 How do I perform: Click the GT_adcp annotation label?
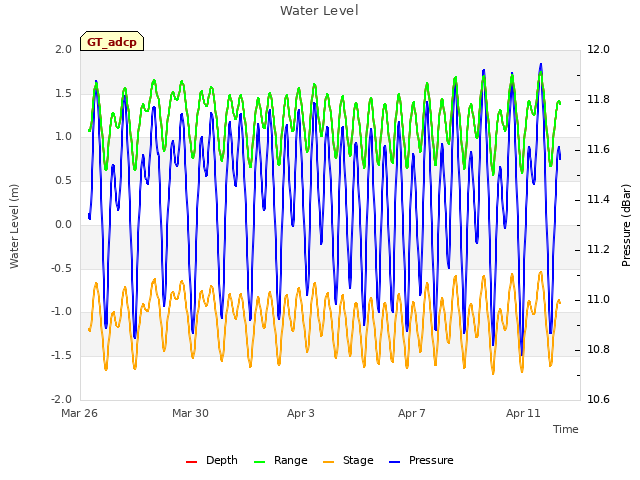tap(112, 42)
